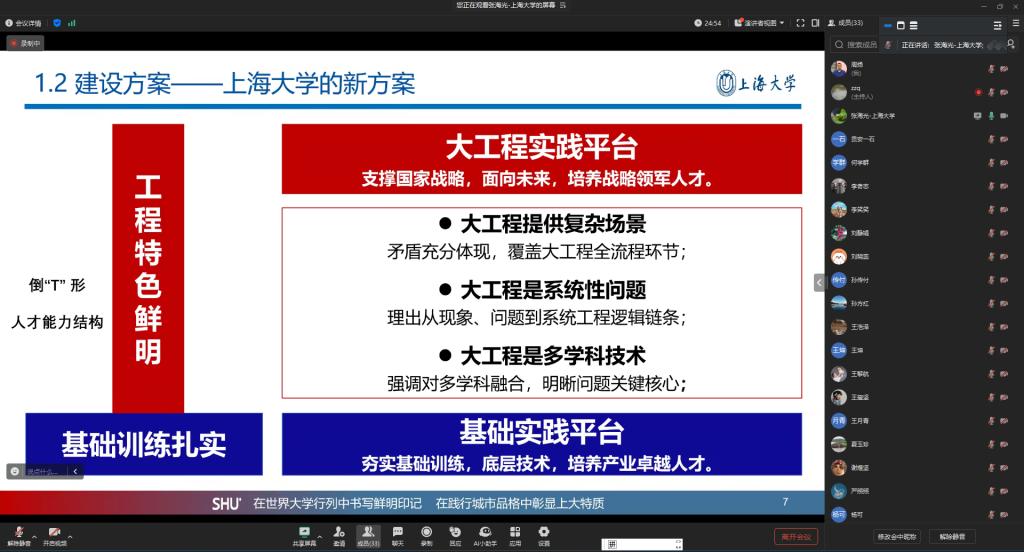Open the 应用 apps icon
Screen dimensions: 1024x552
point(515,536)
